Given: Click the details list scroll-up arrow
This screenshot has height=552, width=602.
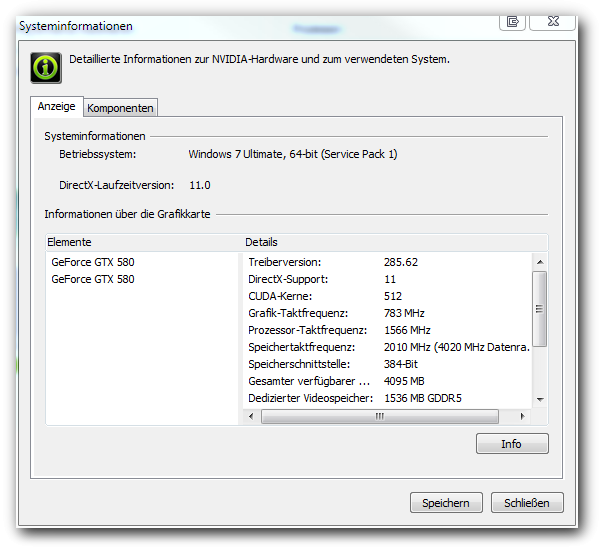Looking at the screenshot, I should [540, 262].
